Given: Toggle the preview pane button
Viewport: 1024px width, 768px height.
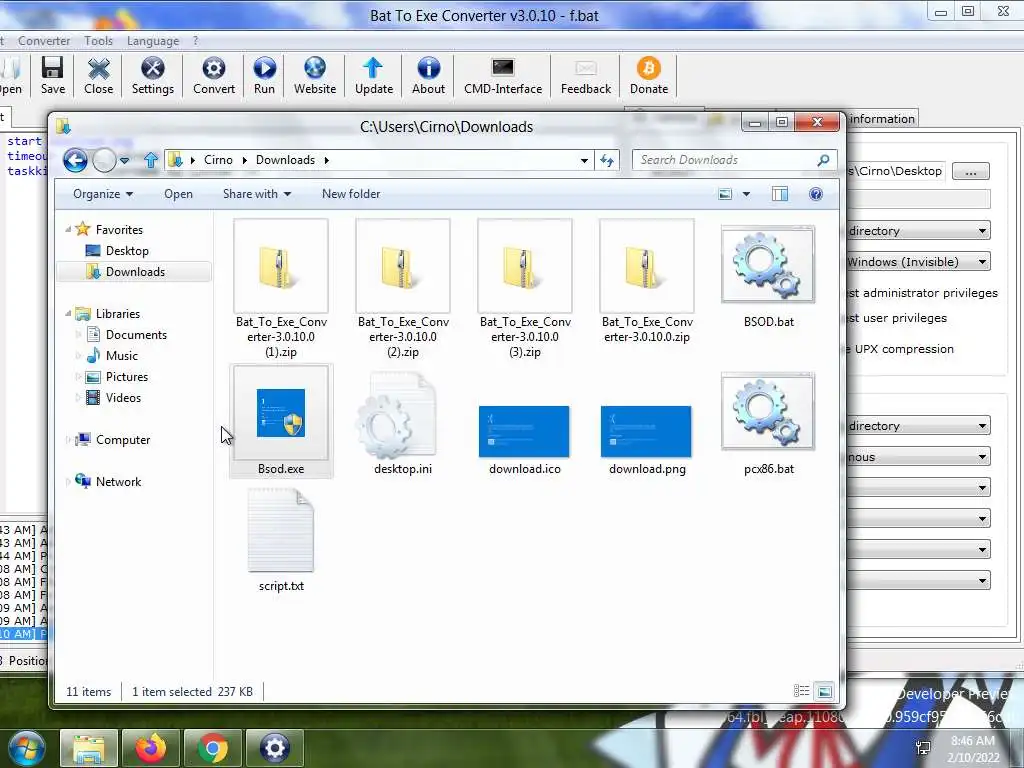Looking at the screenshot, I should 780,194.
